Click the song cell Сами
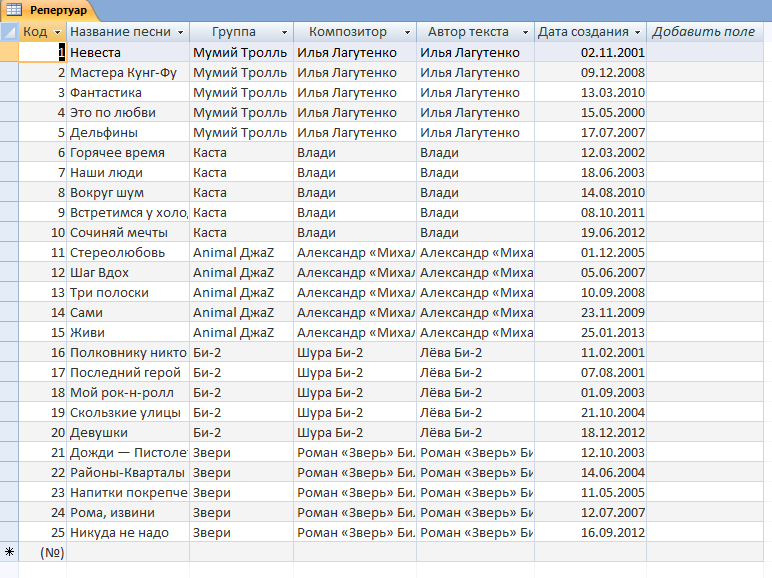Viewport: 772px width, 578px height. [x=128, y=313]
